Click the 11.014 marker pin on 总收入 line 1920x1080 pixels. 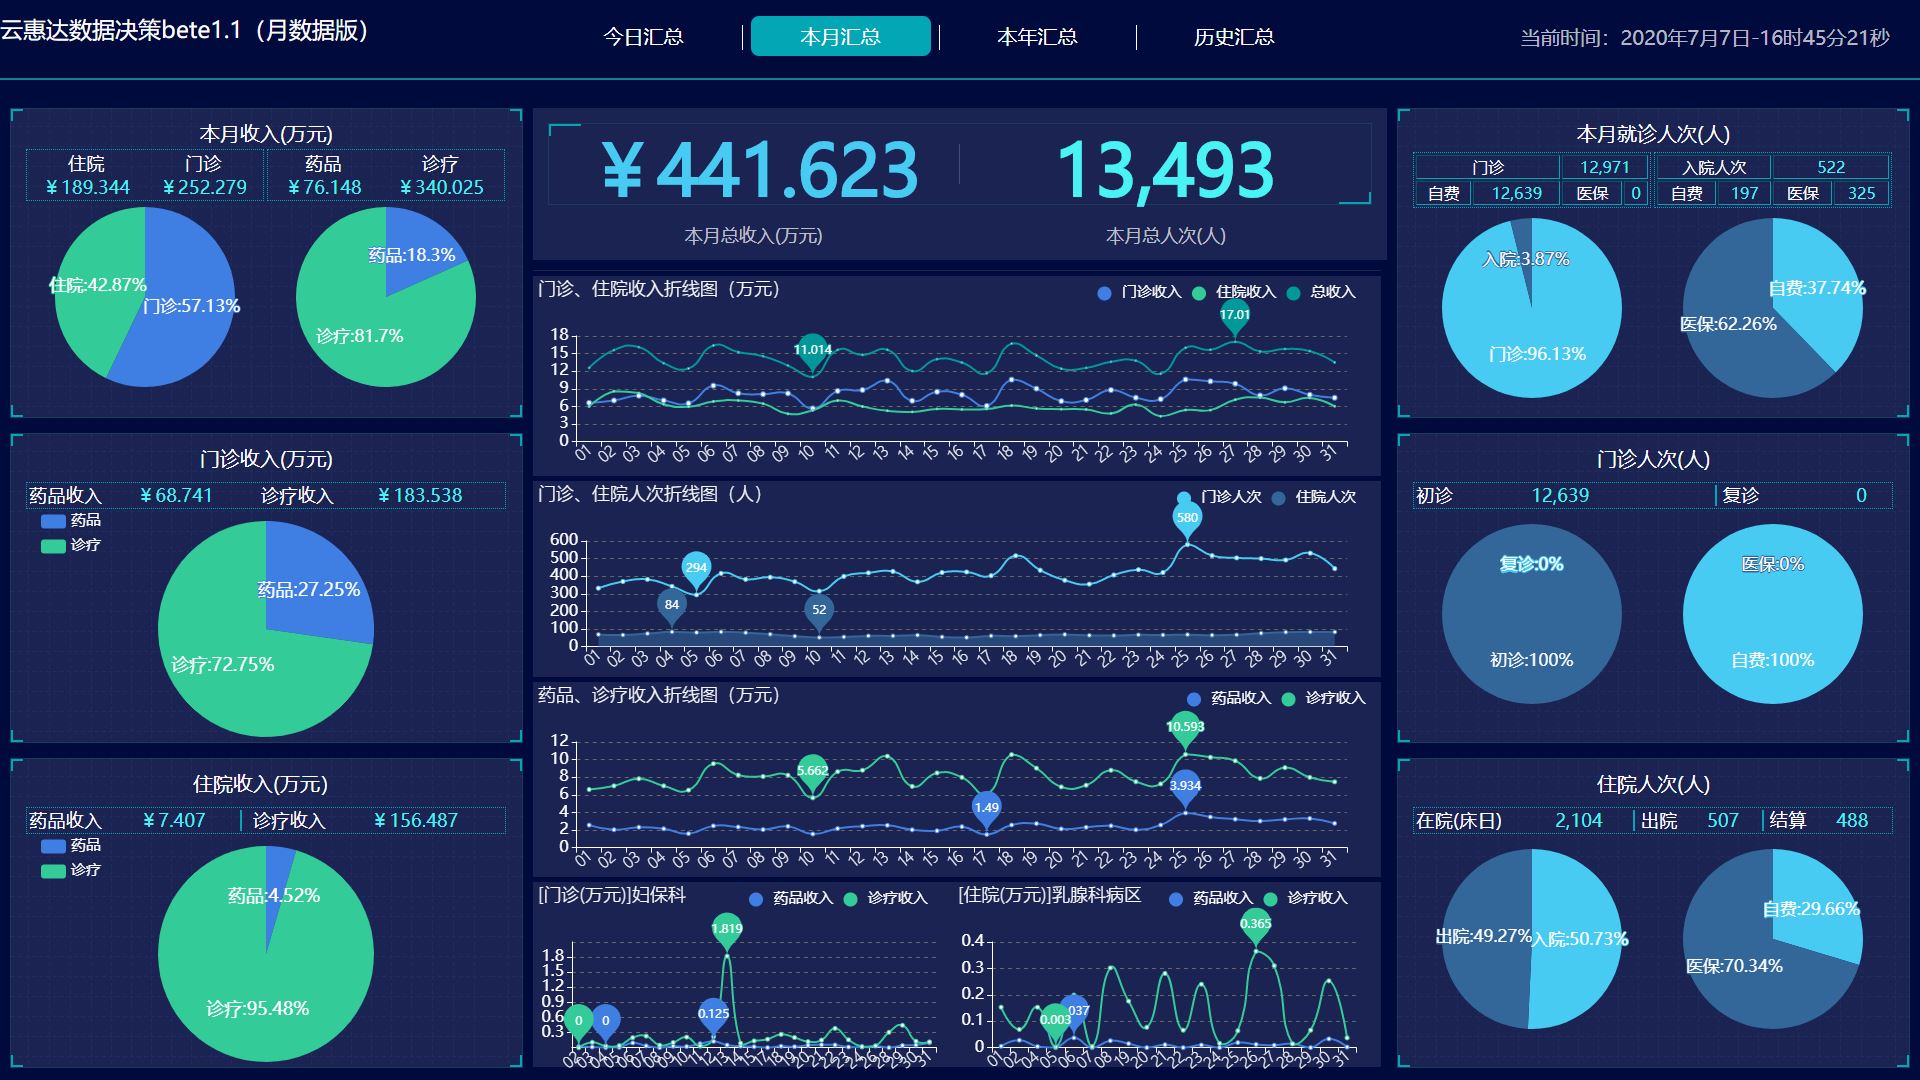(x=813, y=351)
